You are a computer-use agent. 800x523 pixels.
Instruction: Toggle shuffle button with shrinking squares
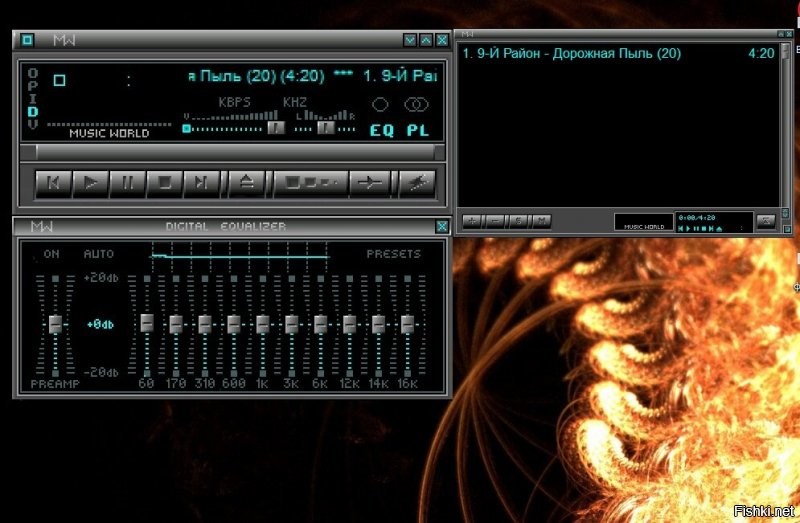pyautogui.click(x=311, y=183)
